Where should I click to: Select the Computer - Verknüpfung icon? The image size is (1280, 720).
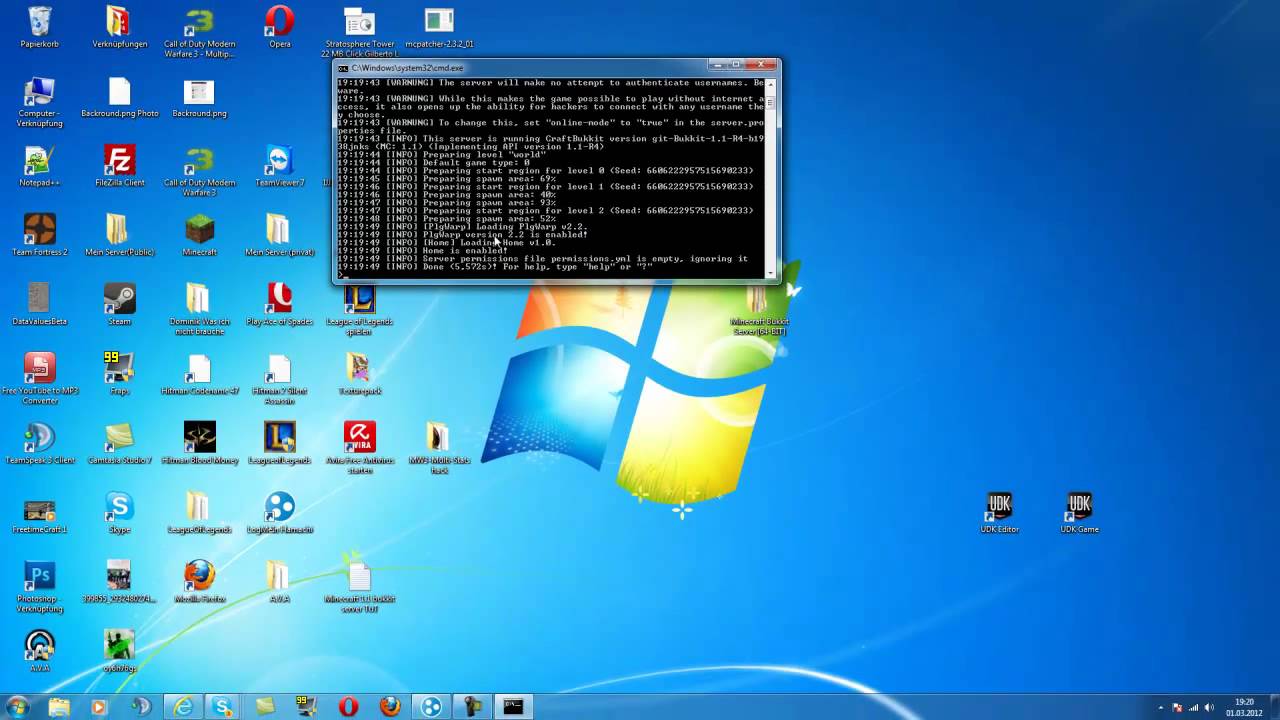click(40, 102)
